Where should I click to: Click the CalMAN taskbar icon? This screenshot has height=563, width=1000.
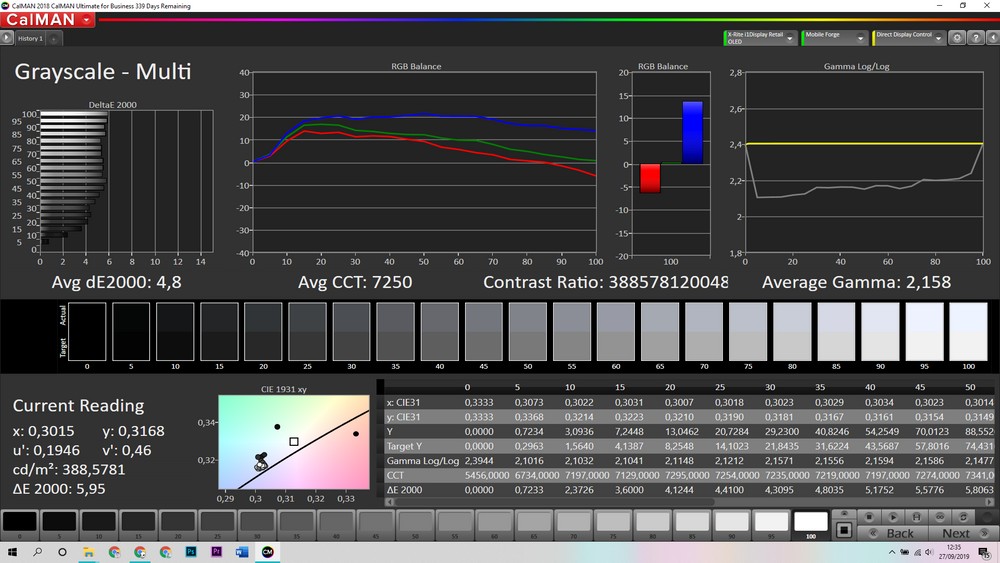267,552
